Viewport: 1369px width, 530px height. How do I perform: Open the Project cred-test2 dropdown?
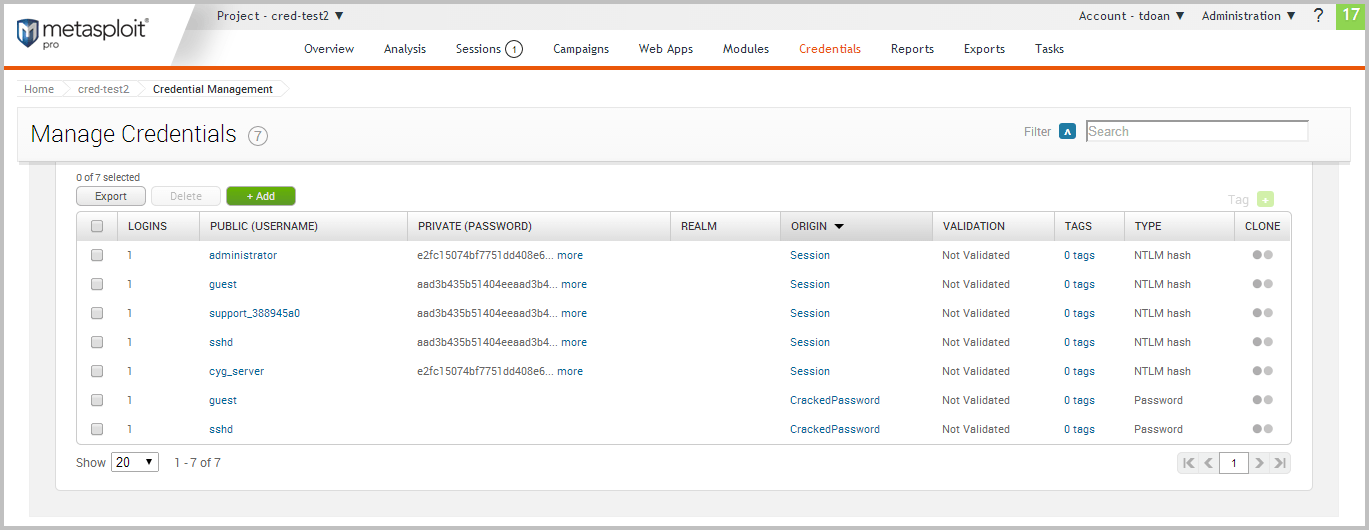(280, 16)
